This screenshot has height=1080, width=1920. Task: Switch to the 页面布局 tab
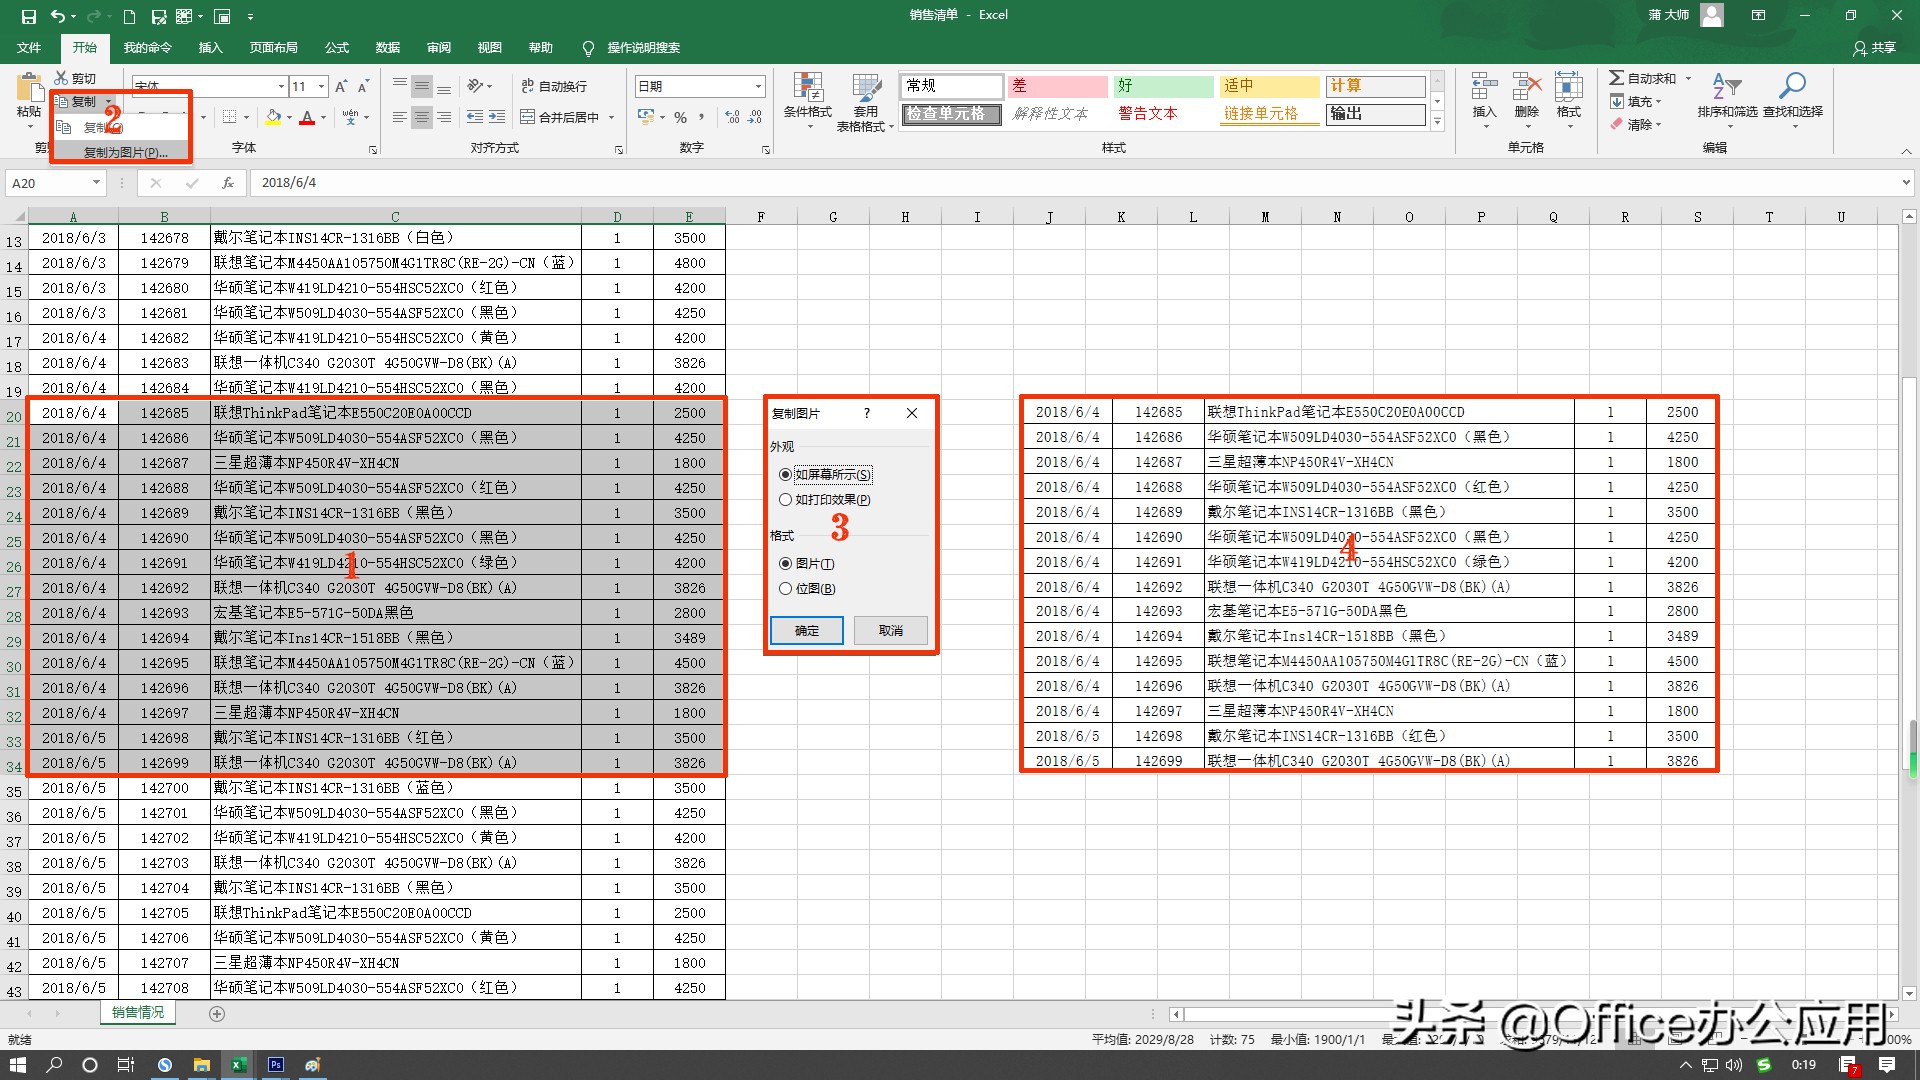pyautogui.click(x=274, y=48)
